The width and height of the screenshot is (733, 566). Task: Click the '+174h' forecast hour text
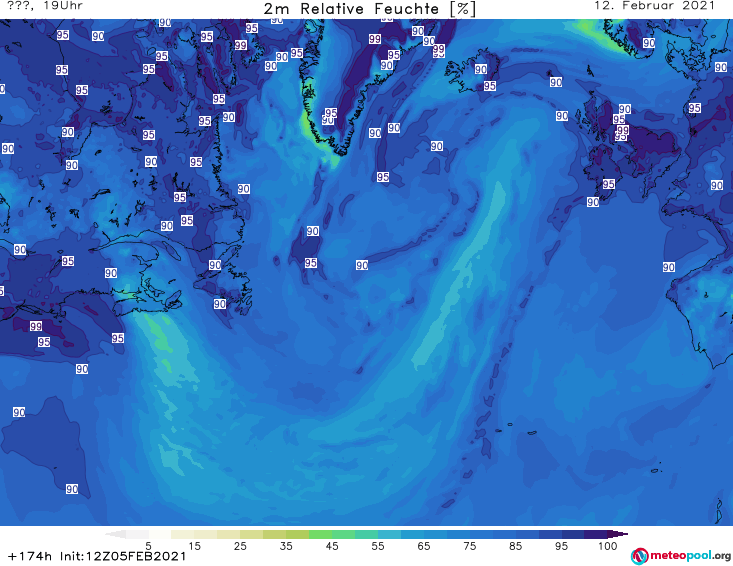pyautogui.click(x=30, y=556)
